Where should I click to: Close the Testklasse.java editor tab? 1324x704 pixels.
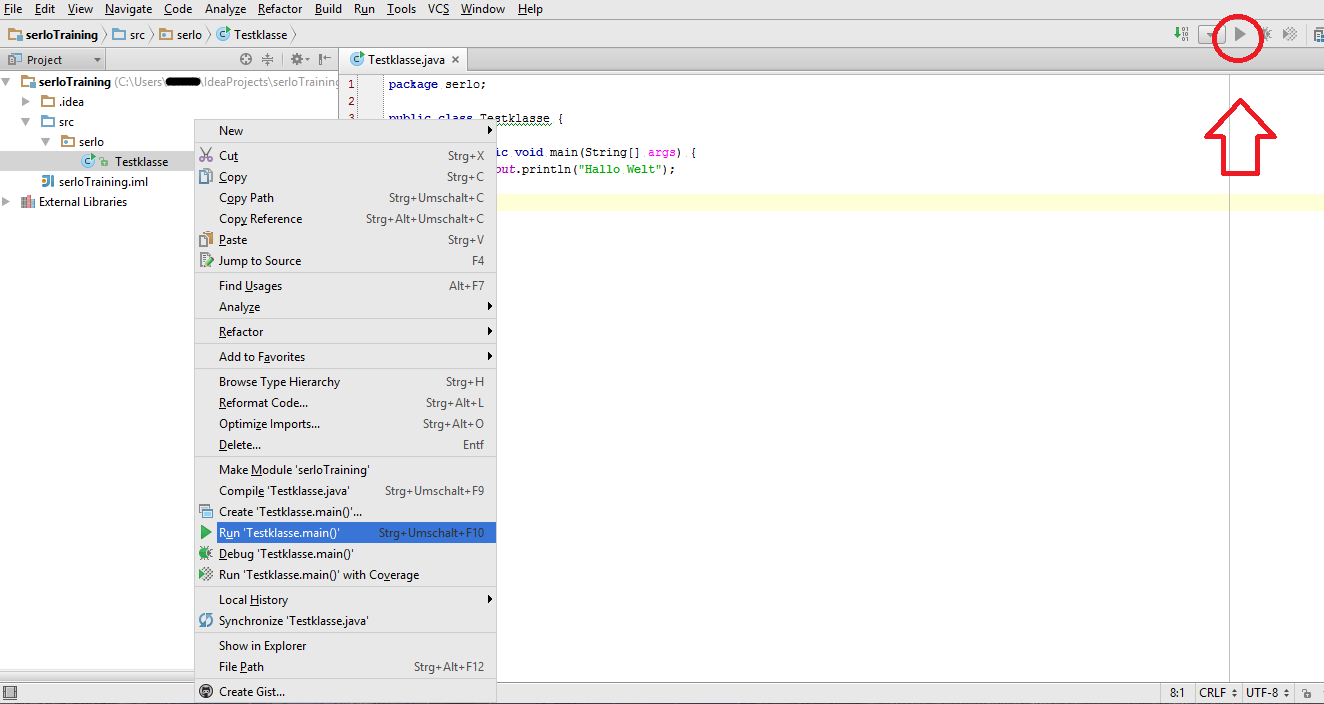pos(455,60)
